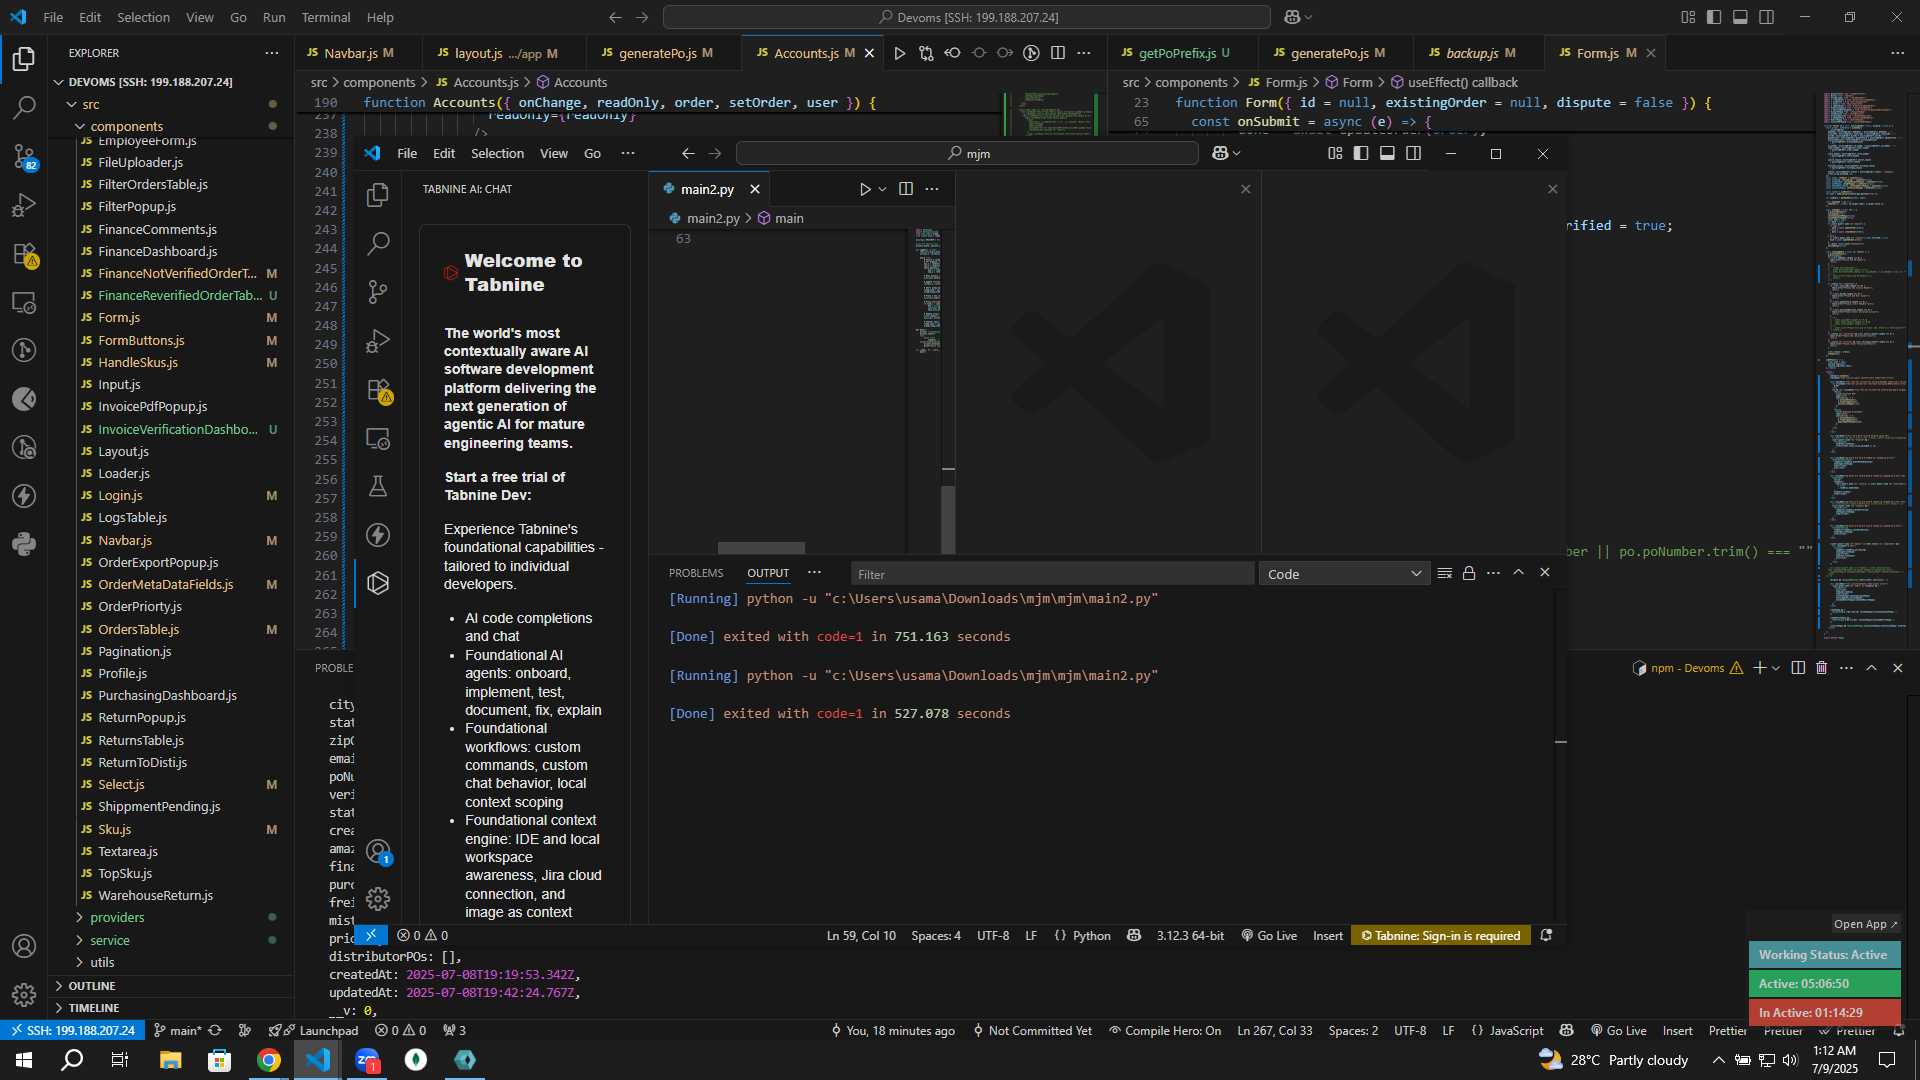Open Source Control with 82 changes badge
This screenshot has width=1920, height=1080.
coord(24,156)
